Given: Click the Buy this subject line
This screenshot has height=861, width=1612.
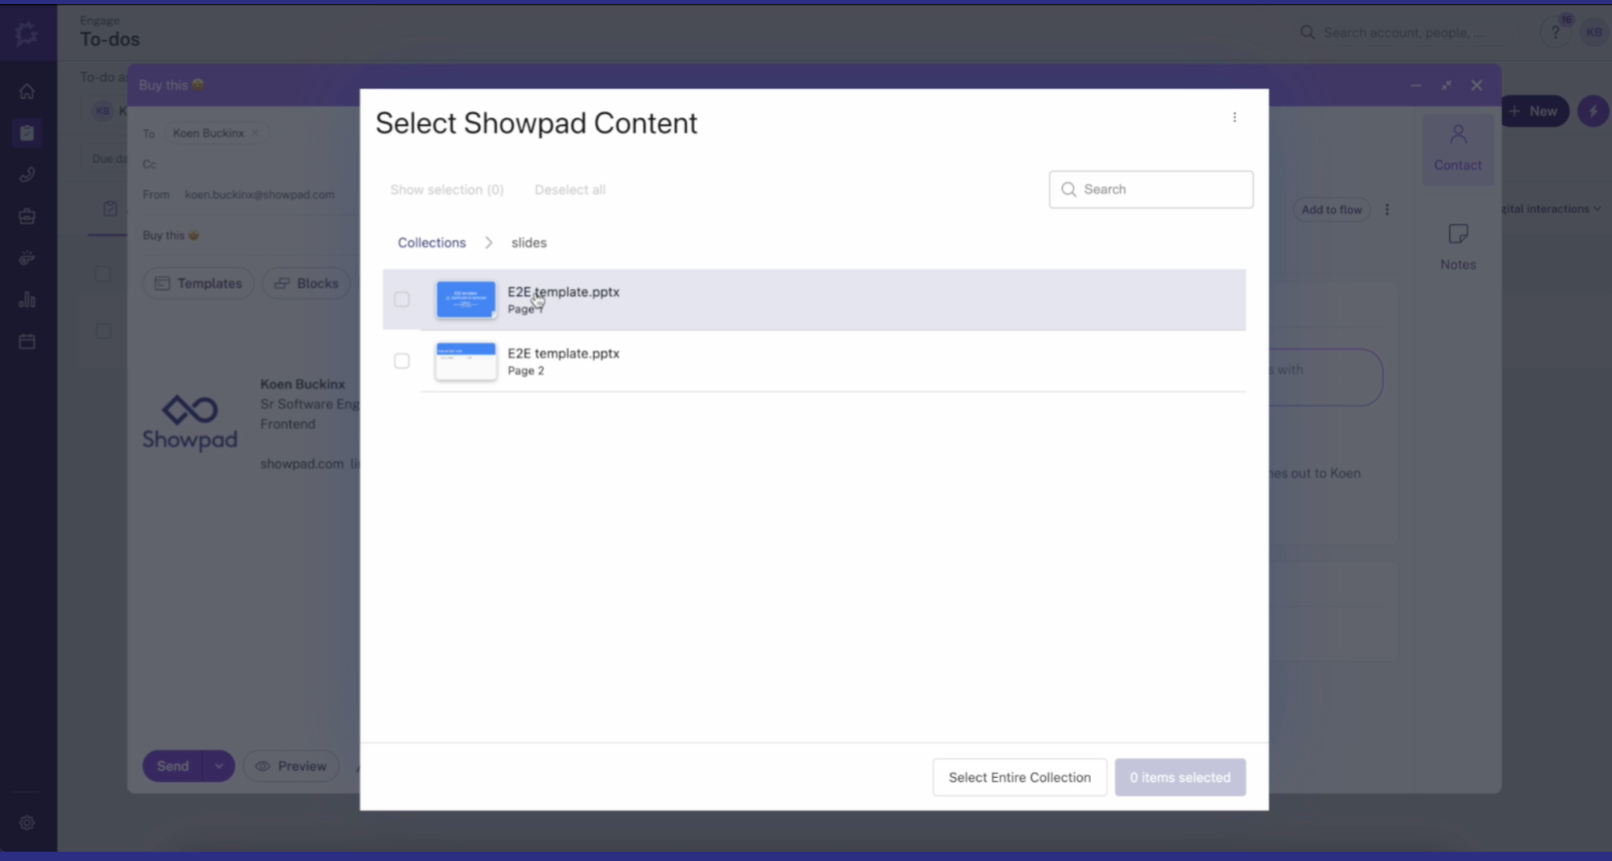Looking at the screenshot, I should 171,236.
